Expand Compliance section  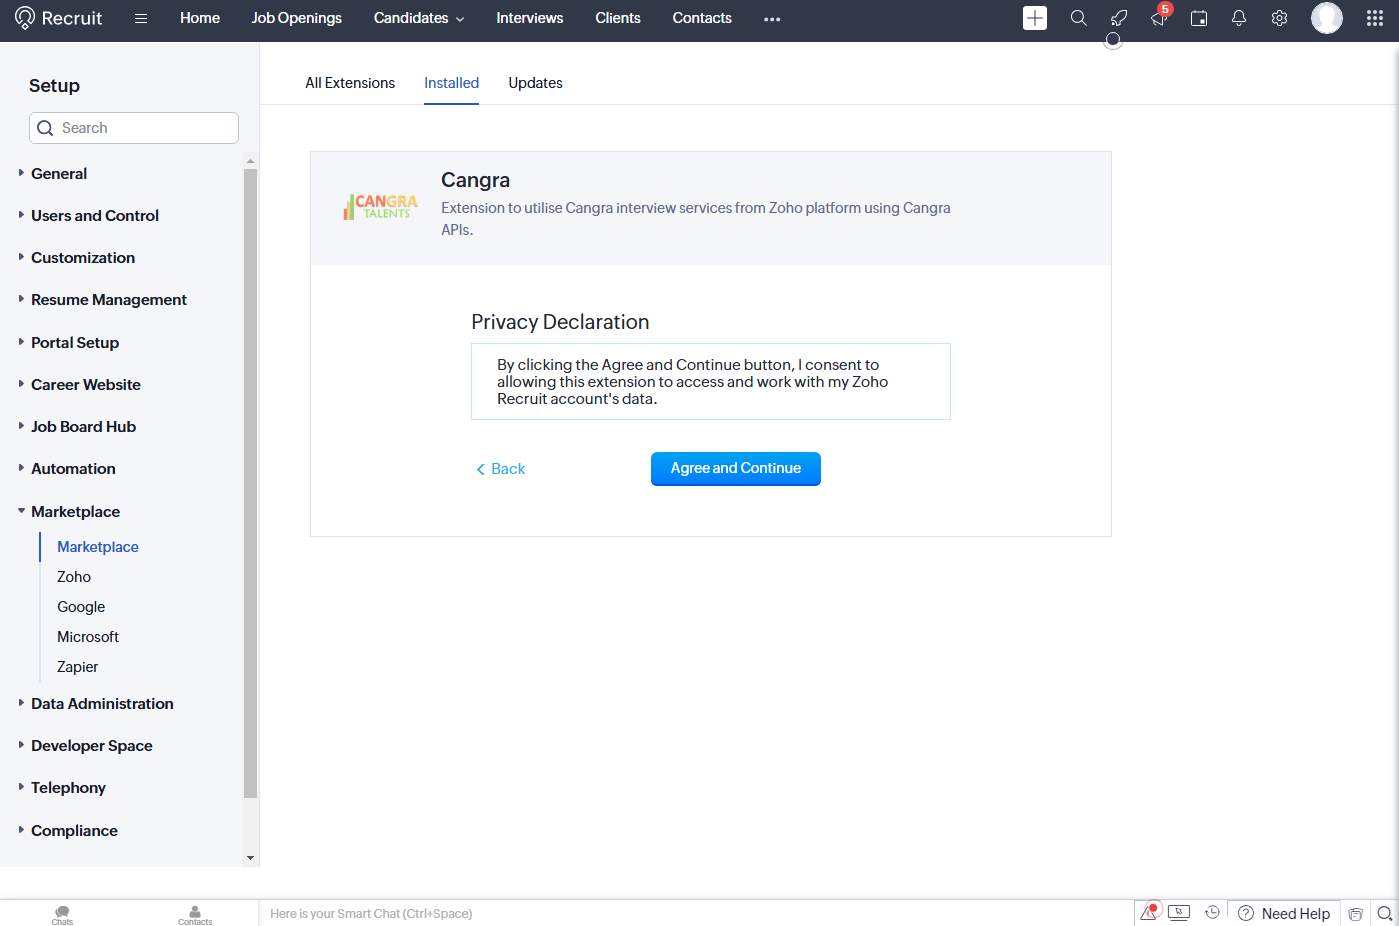pos(74,830)
